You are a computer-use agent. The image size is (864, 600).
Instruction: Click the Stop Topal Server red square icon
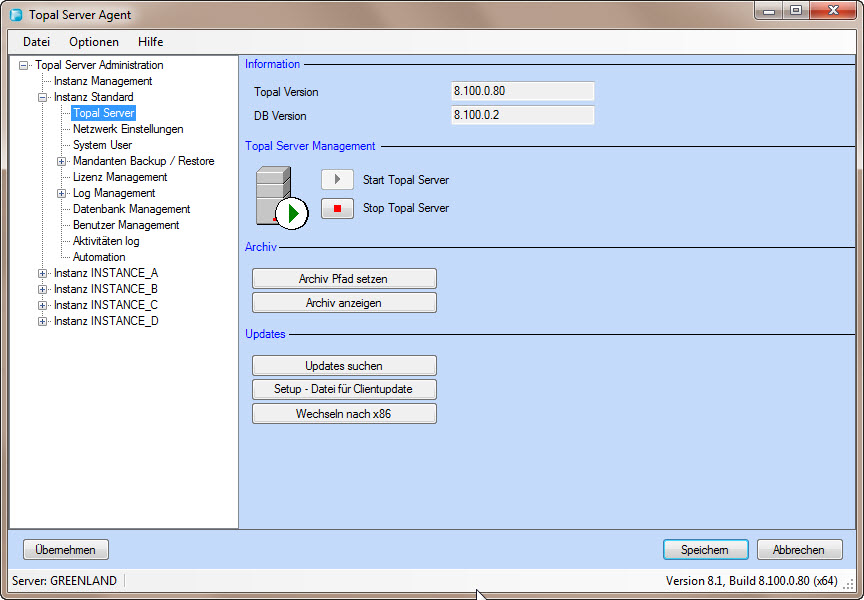[x=337, y=208]
